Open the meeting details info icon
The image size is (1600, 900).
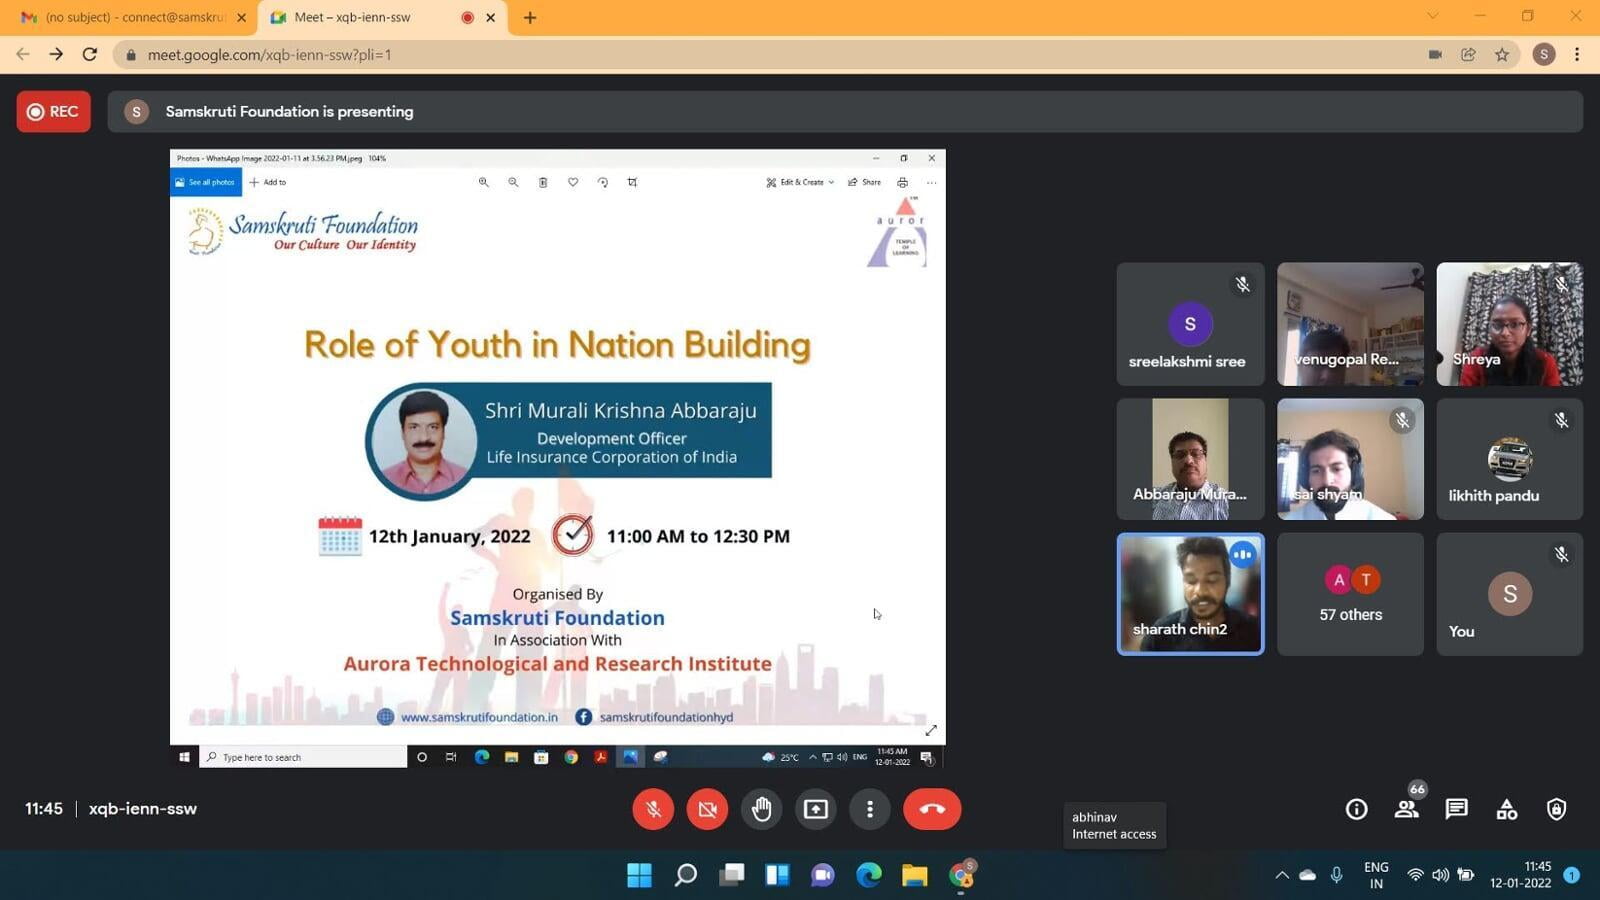click(x=1356, y=809)
